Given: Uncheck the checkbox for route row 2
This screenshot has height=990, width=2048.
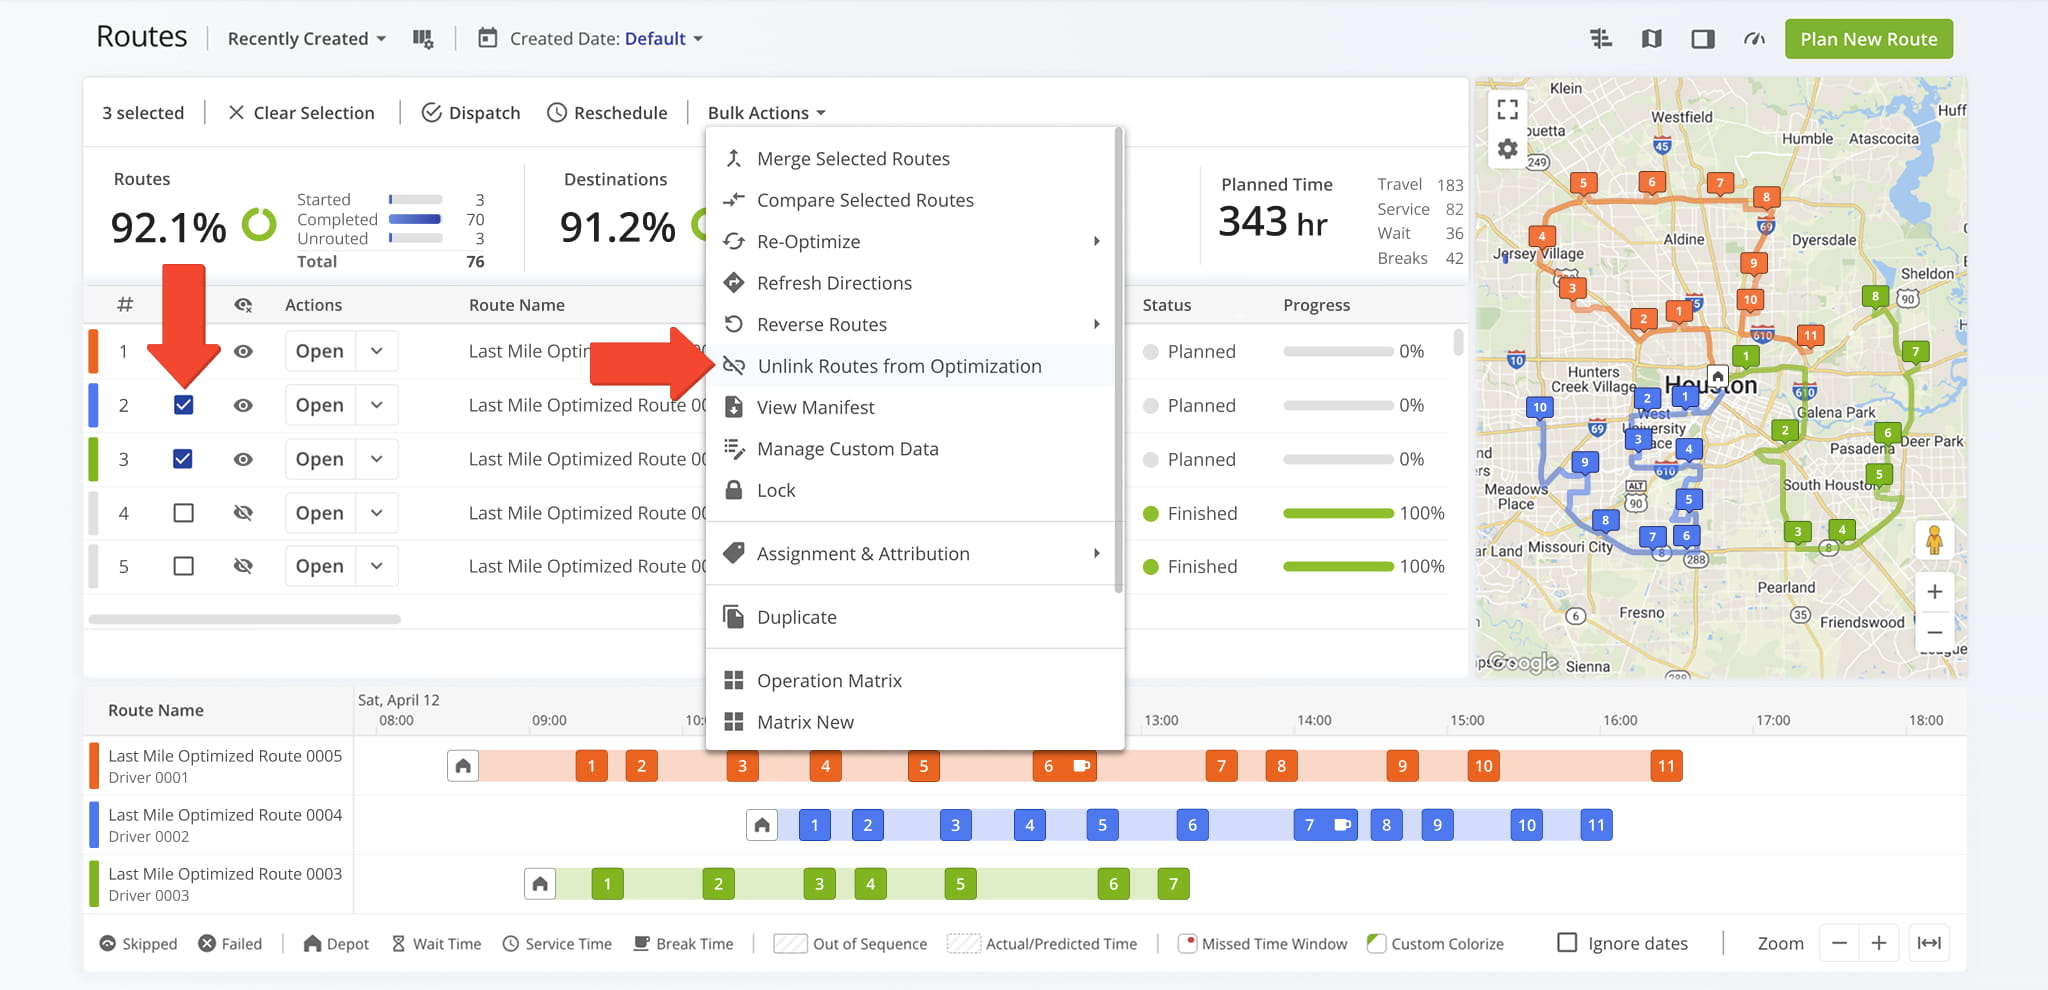Looking at the screenshot, I should coord(183,405).
